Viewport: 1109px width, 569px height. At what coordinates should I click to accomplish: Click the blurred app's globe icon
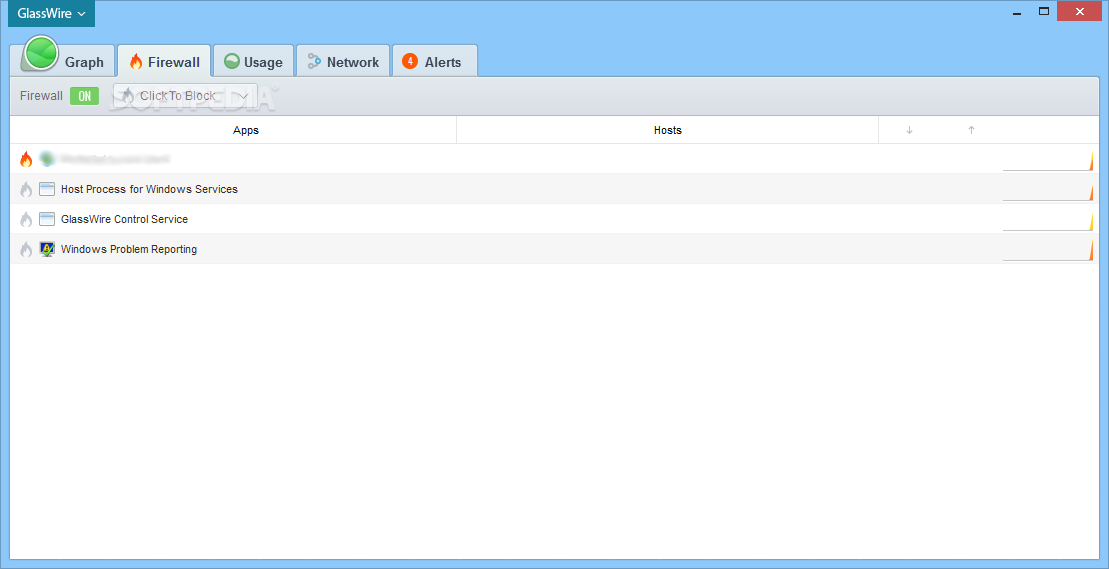click(x=47, y=159)
